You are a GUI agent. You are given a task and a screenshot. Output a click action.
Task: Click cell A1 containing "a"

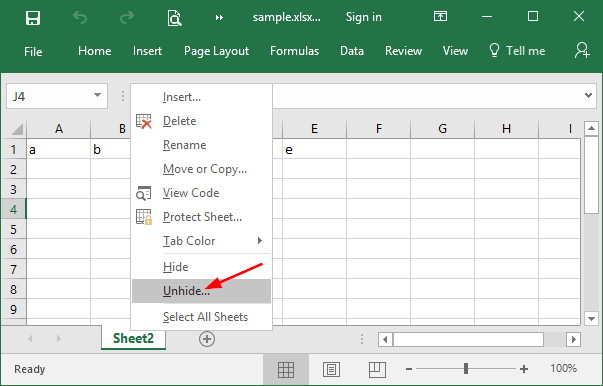coord(58,149)
